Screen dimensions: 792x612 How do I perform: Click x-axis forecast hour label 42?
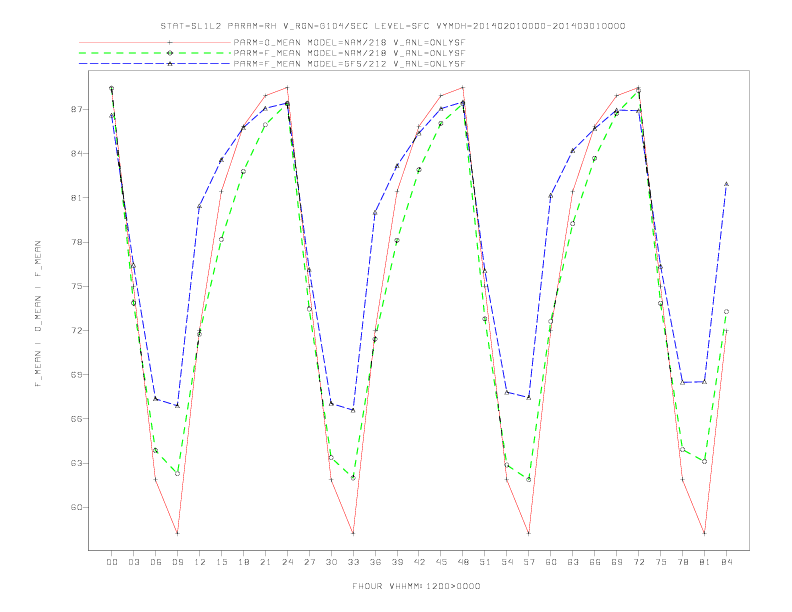pyautogui.click(x=419, y=562)
